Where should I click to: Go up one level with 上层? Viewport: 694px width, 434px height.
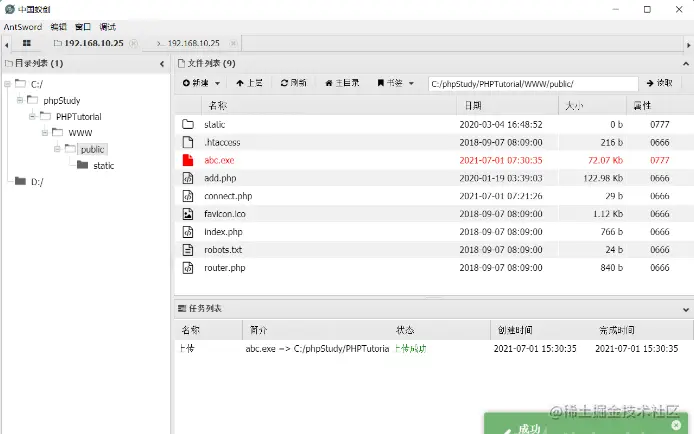click(x=249, y=83)
